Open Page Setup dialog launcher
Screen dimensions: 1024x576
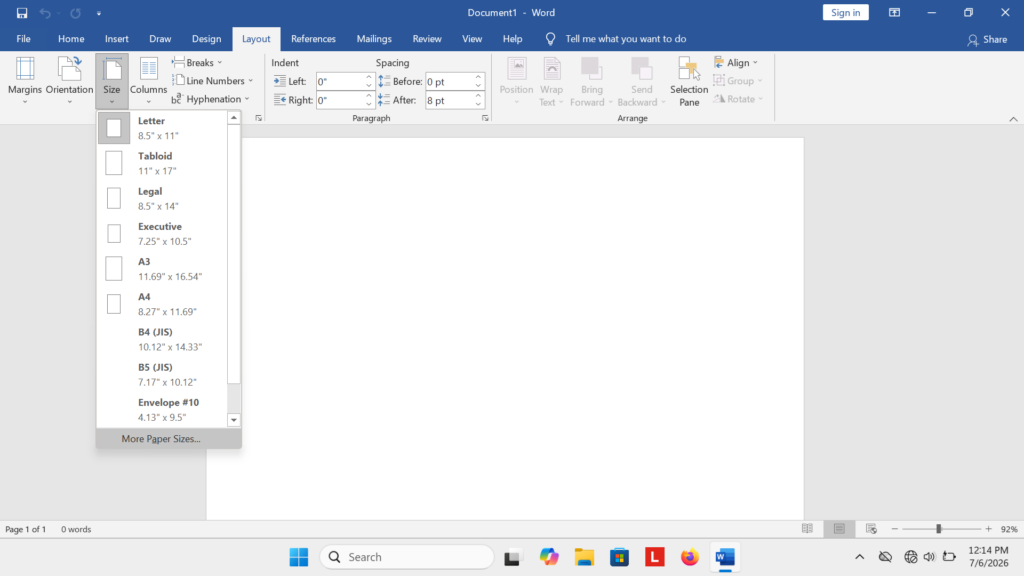(259, 118)
